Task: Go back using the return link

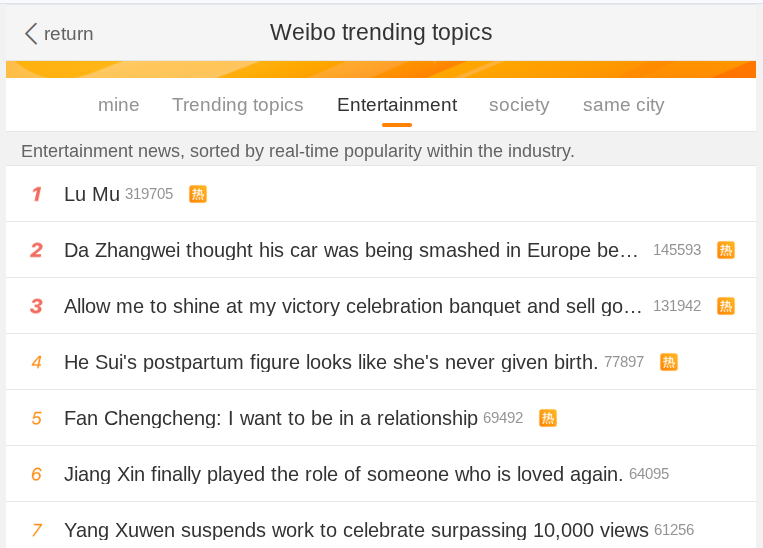Action: pyautogui.click(x=68, y=34)
